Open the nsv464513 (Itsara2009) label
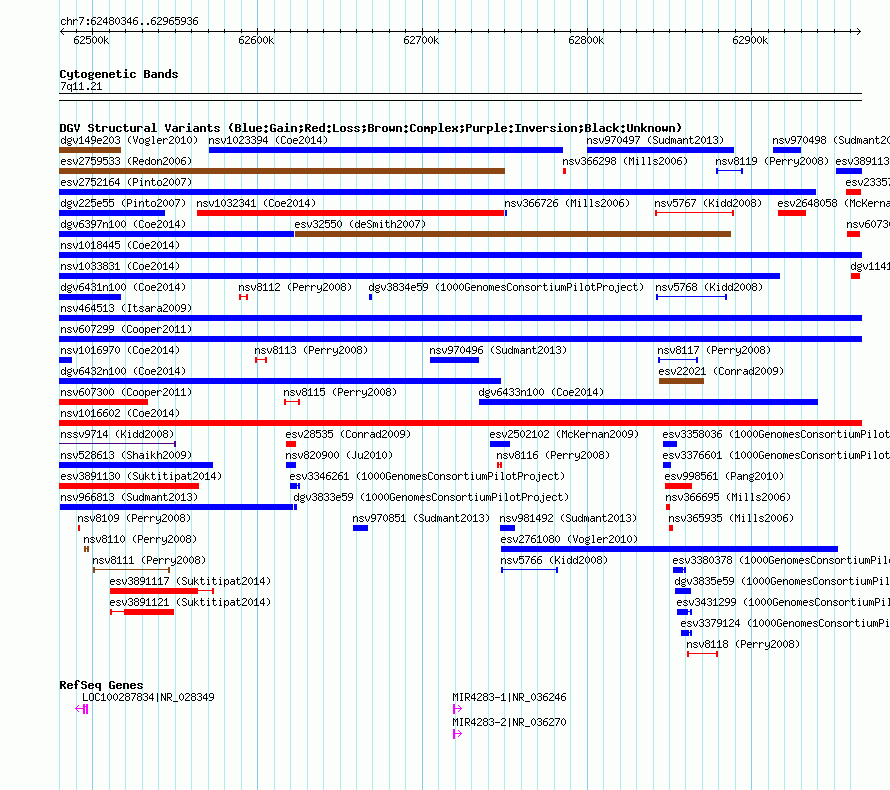The height and width of the screenshot is (790, 890). pos(126,308)
